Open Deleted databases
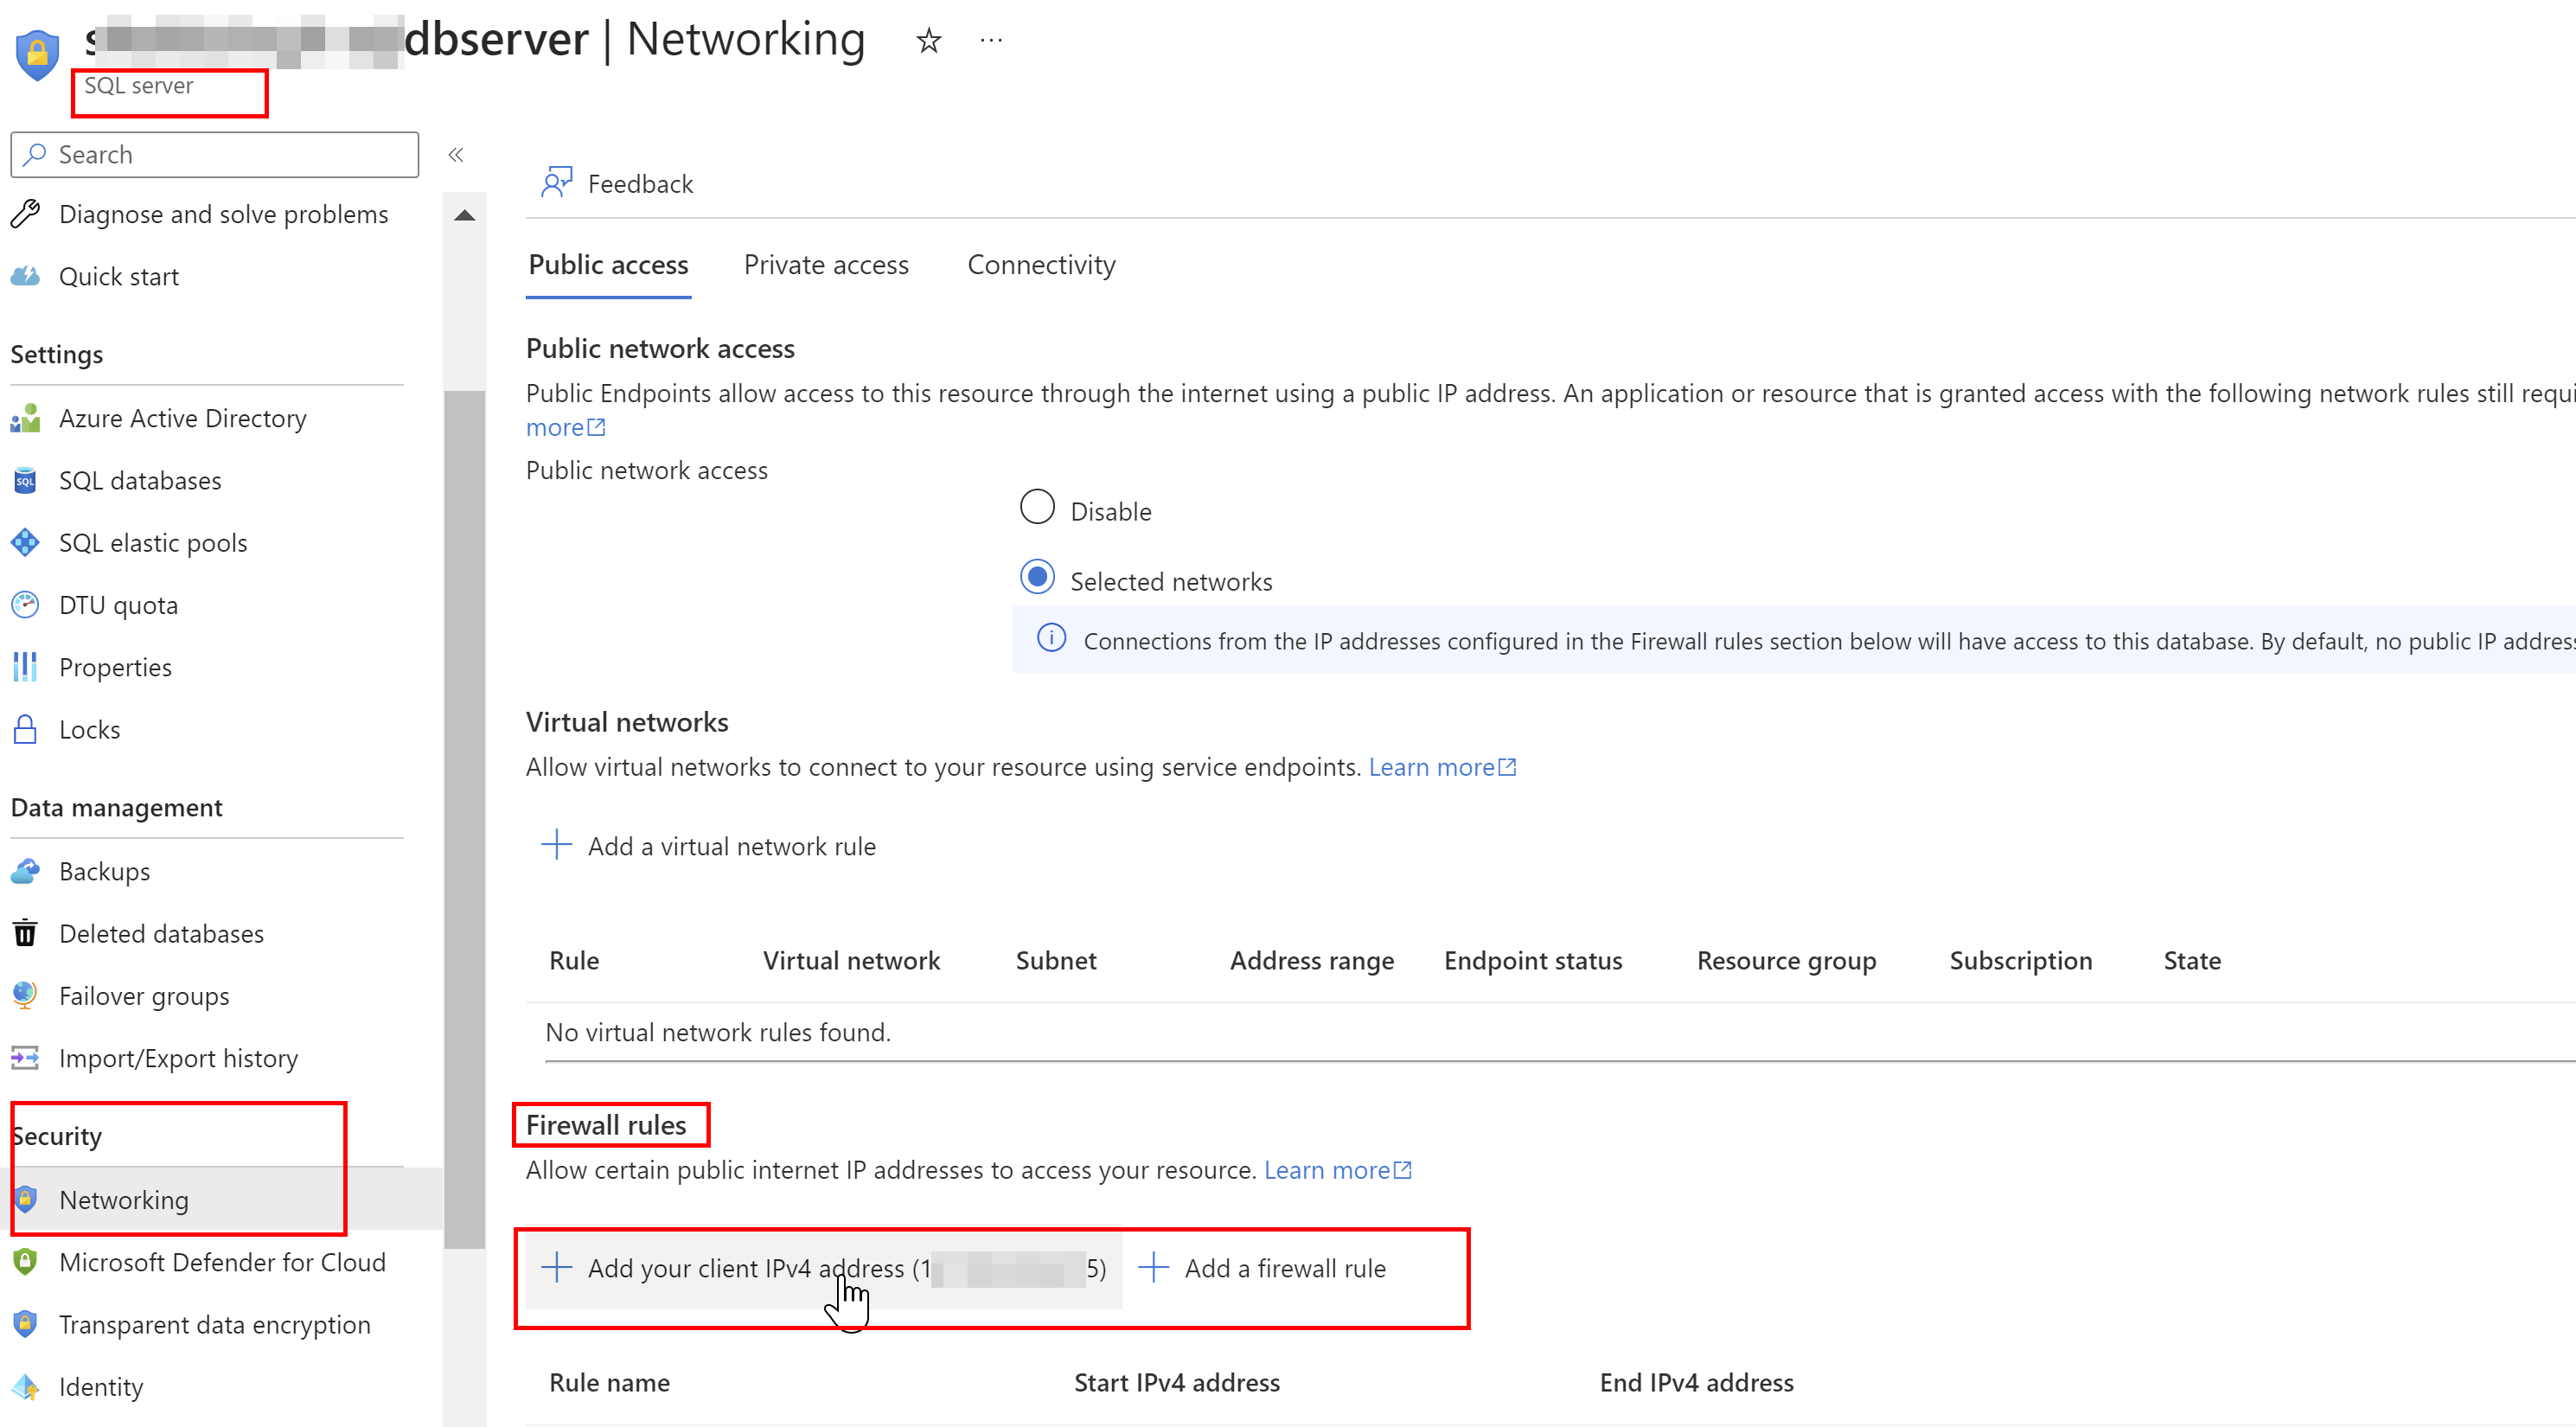2576x1427 pixels. (161, 933)
